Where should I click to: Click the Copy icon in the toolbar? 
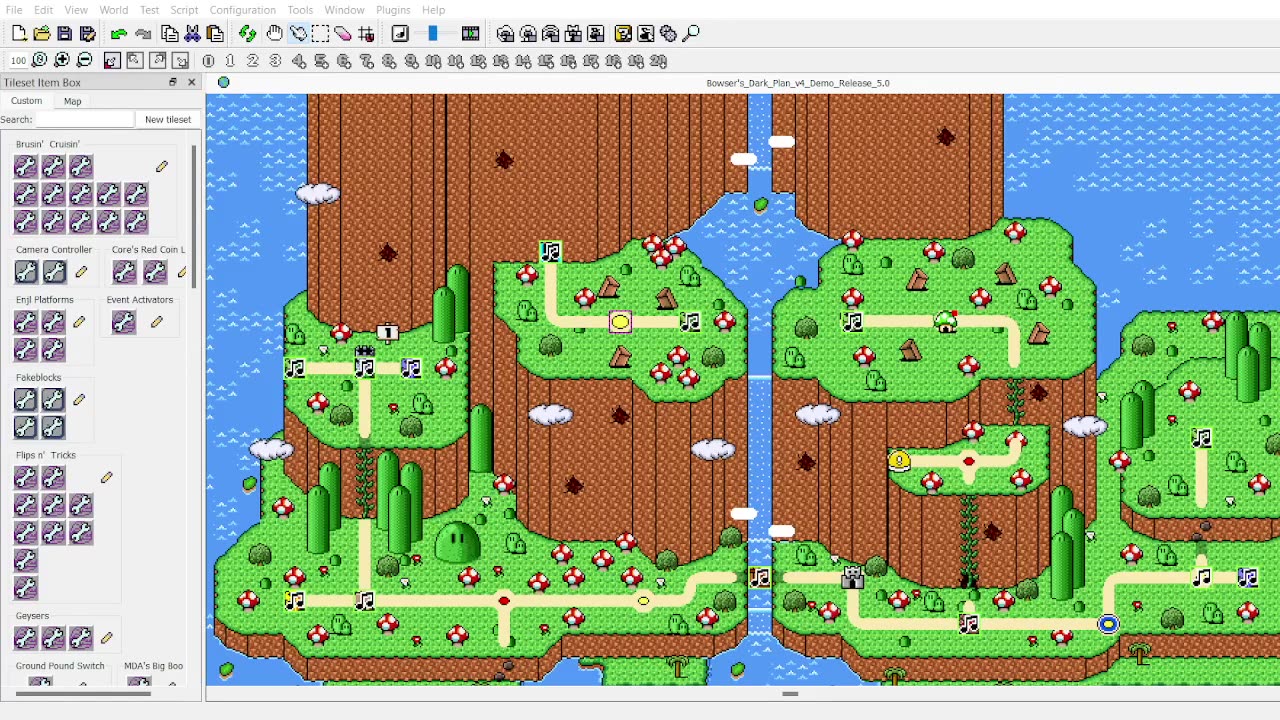tap(170, 34)
